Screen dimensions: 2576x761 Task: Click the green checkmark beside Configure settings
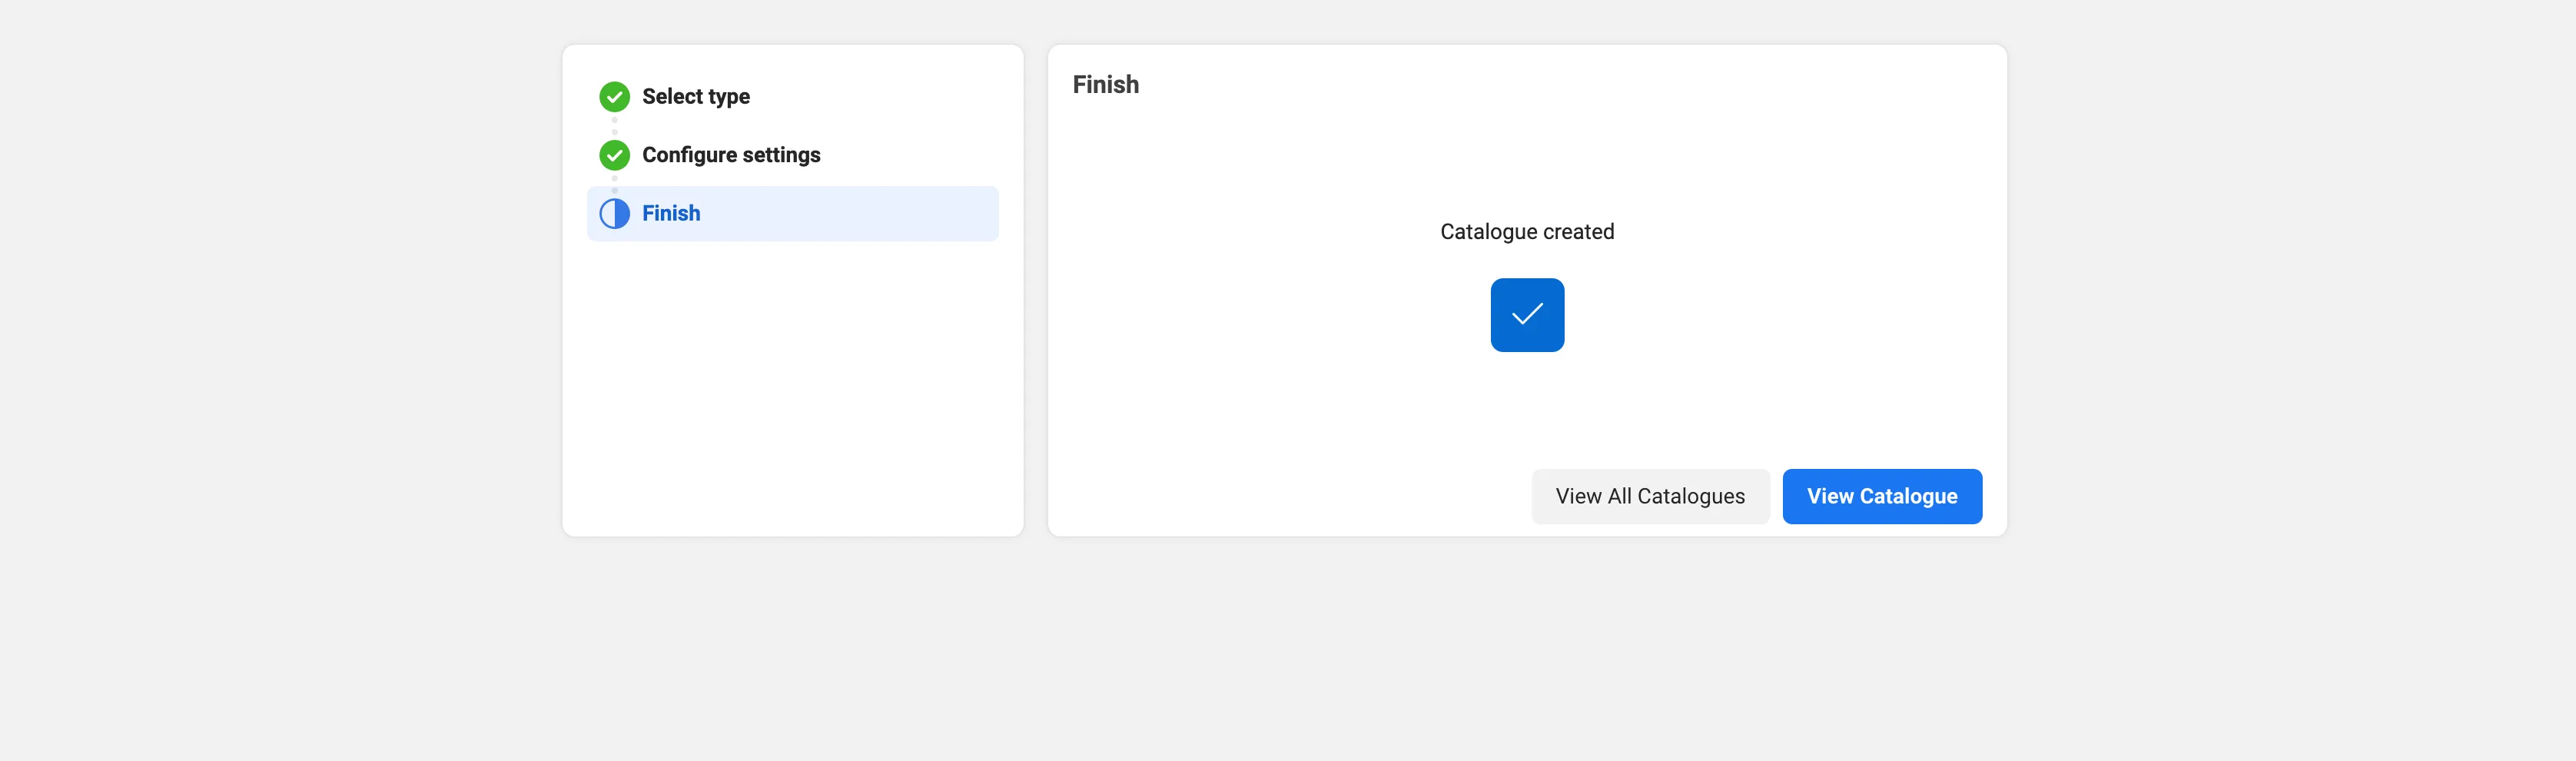(x=614, y=155)
